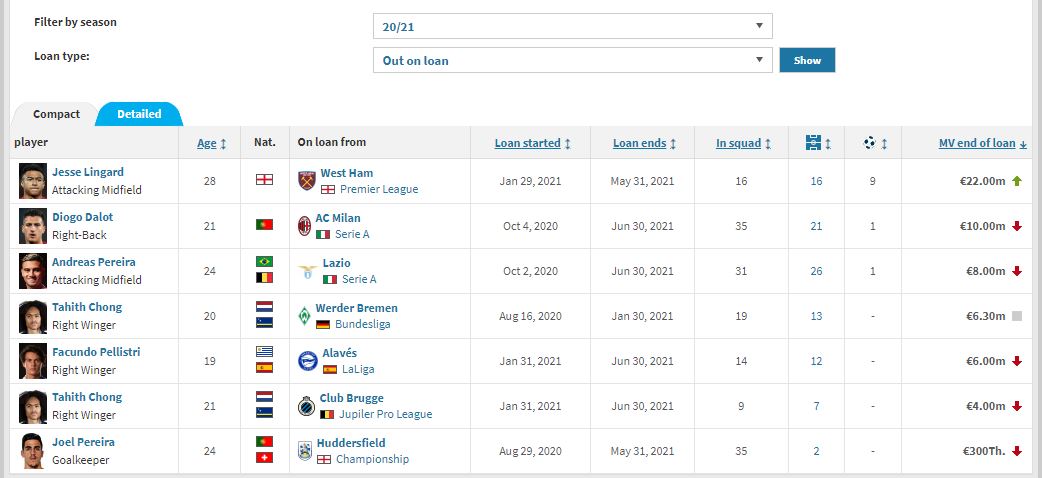
Task: Switch to the Compact tab
Action: 56,114
